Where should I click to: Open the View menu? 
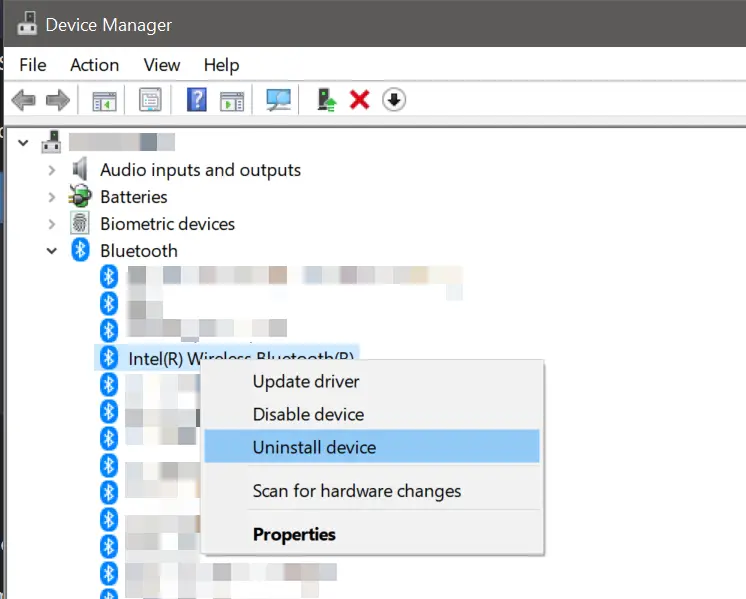pos(161,65)
